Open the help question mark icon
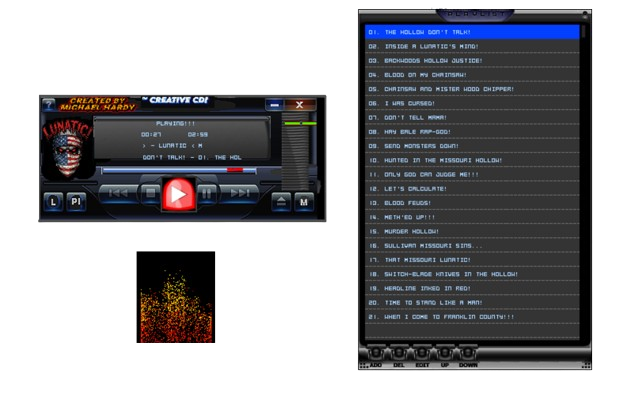The height and width of the screenshot is (400, 624). [x=49, y=103]
